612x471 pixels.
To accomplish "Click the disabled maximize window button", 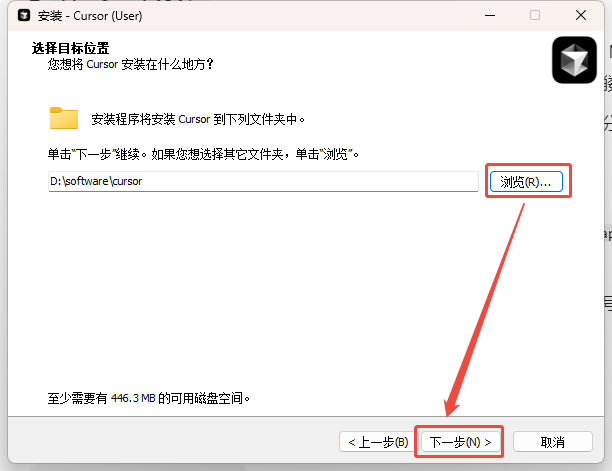I will pos(535,16).
